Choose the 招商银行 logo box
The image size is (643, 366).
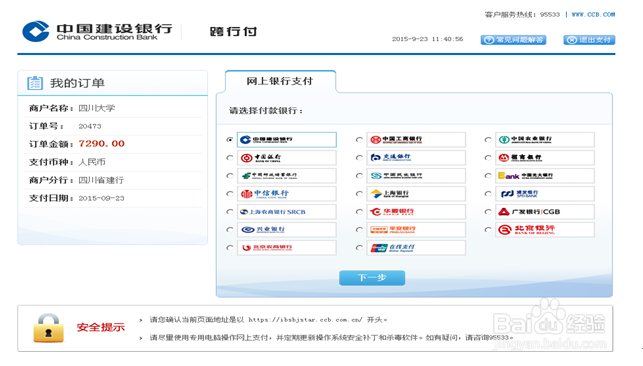545,158
